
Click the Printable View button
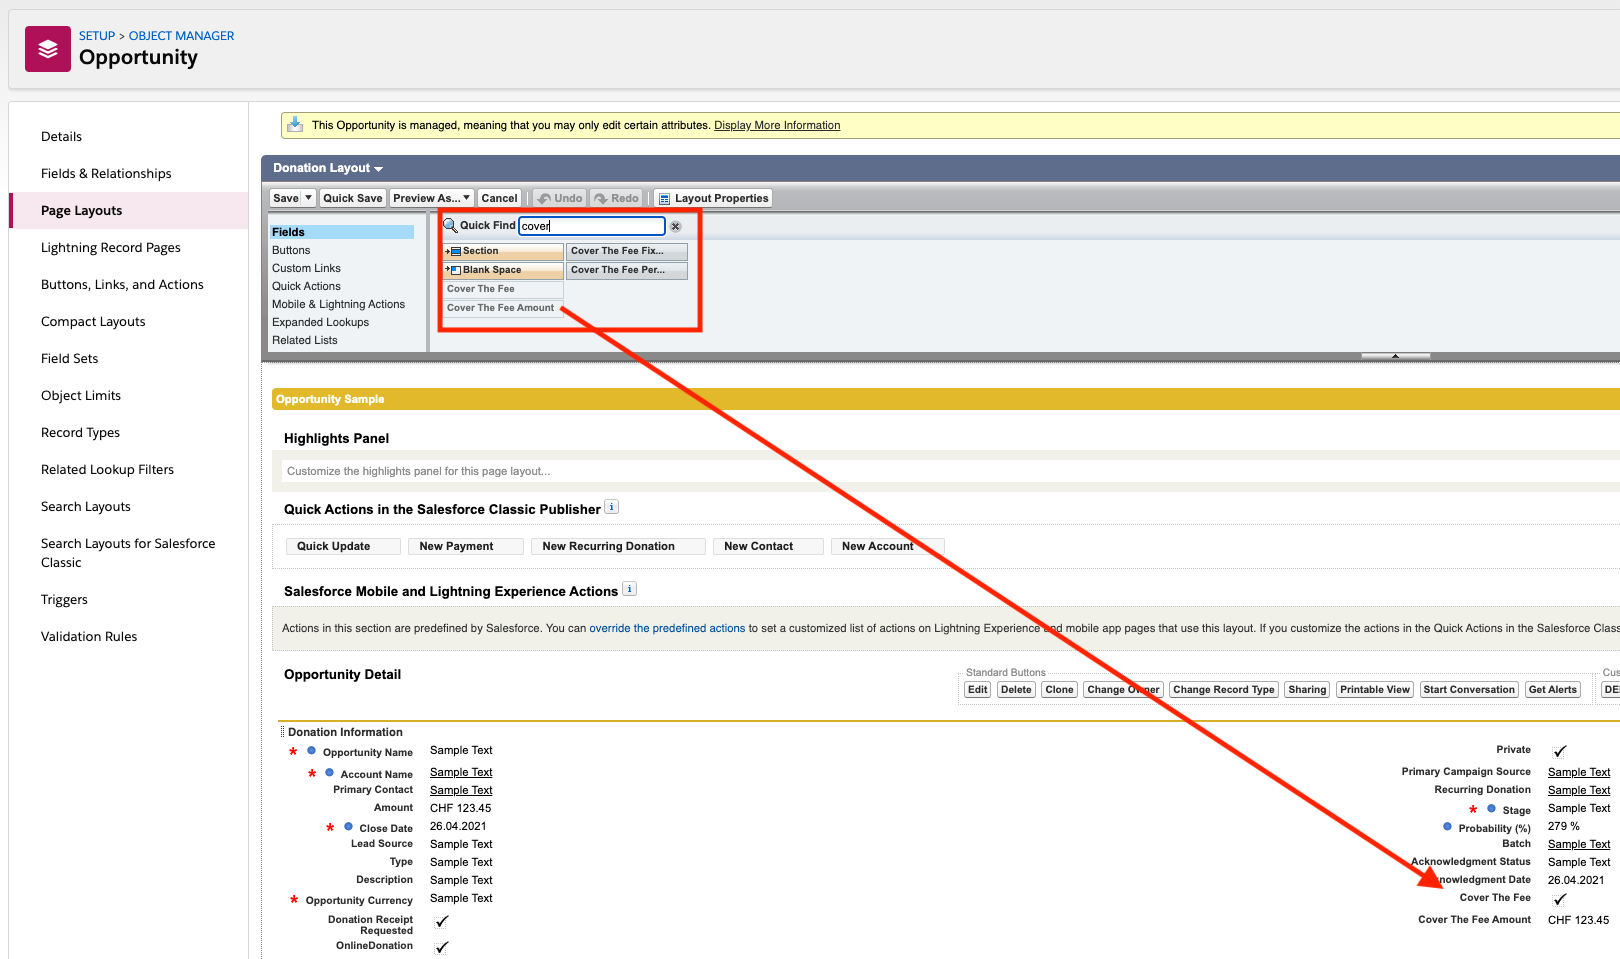pos(1375,690)
